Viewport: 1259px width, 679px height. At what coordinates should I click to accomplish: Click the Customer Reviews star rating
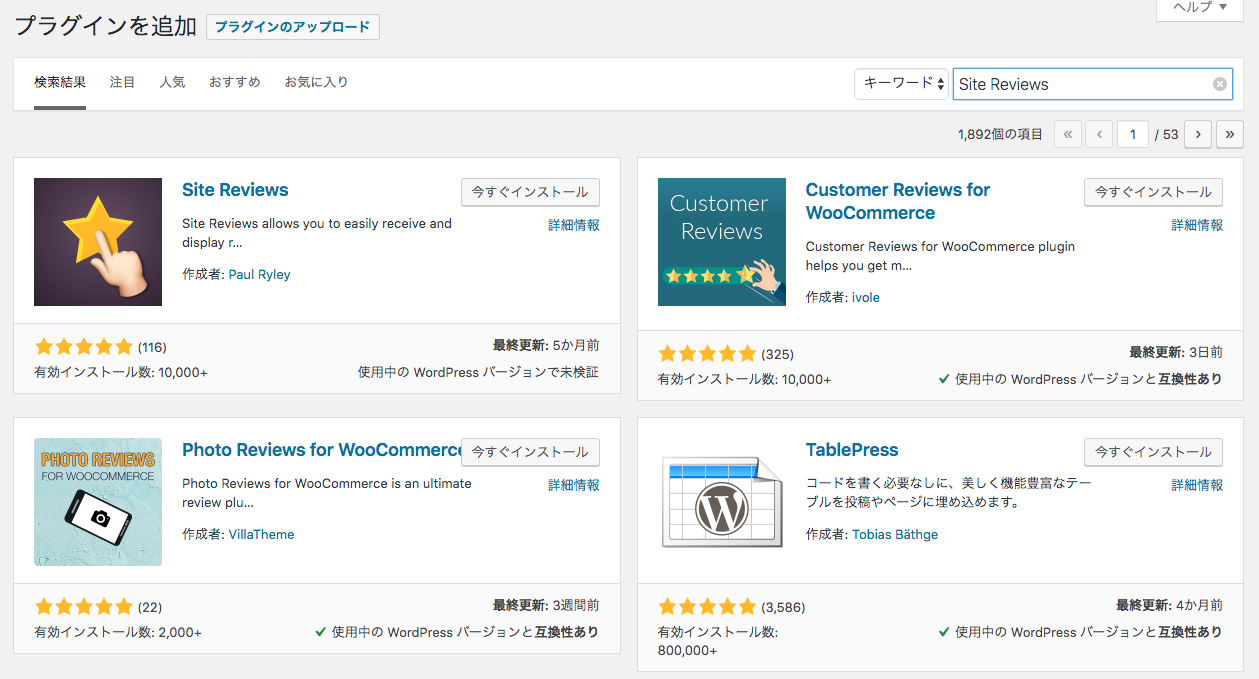pos(708,354)
